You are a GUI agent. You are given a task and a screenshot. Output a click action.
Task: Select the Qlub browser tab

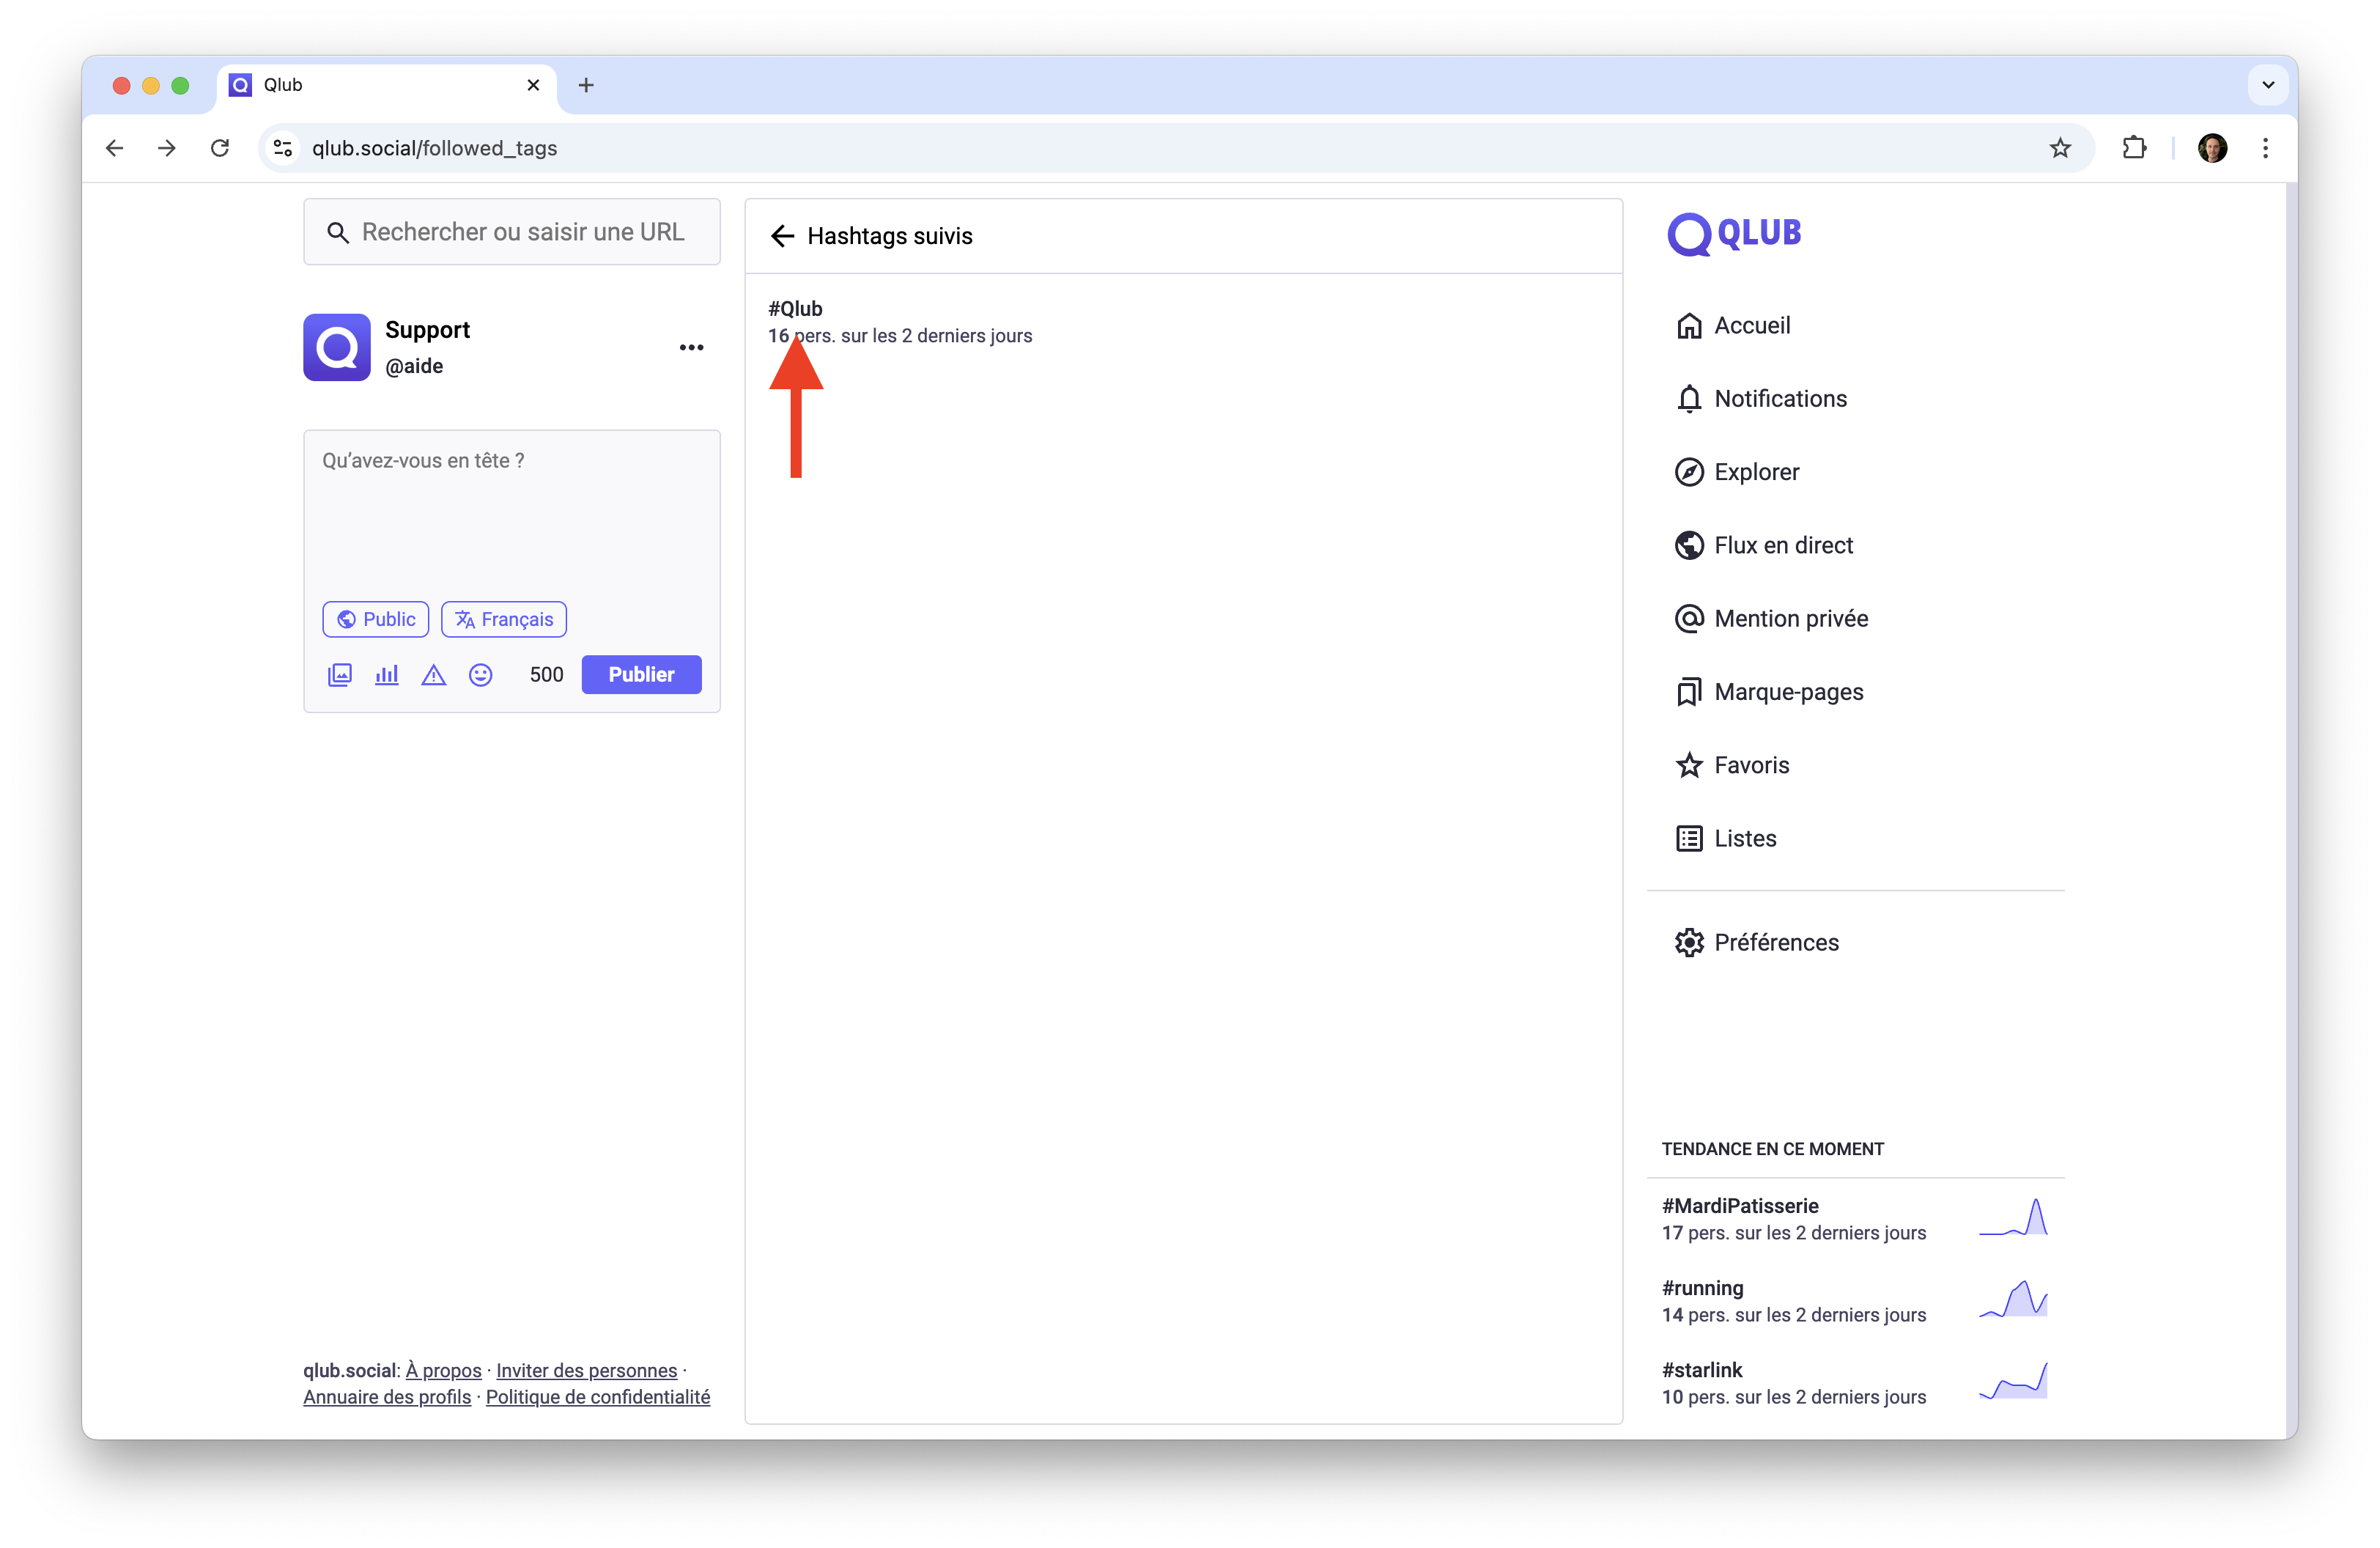pos(386,85)
